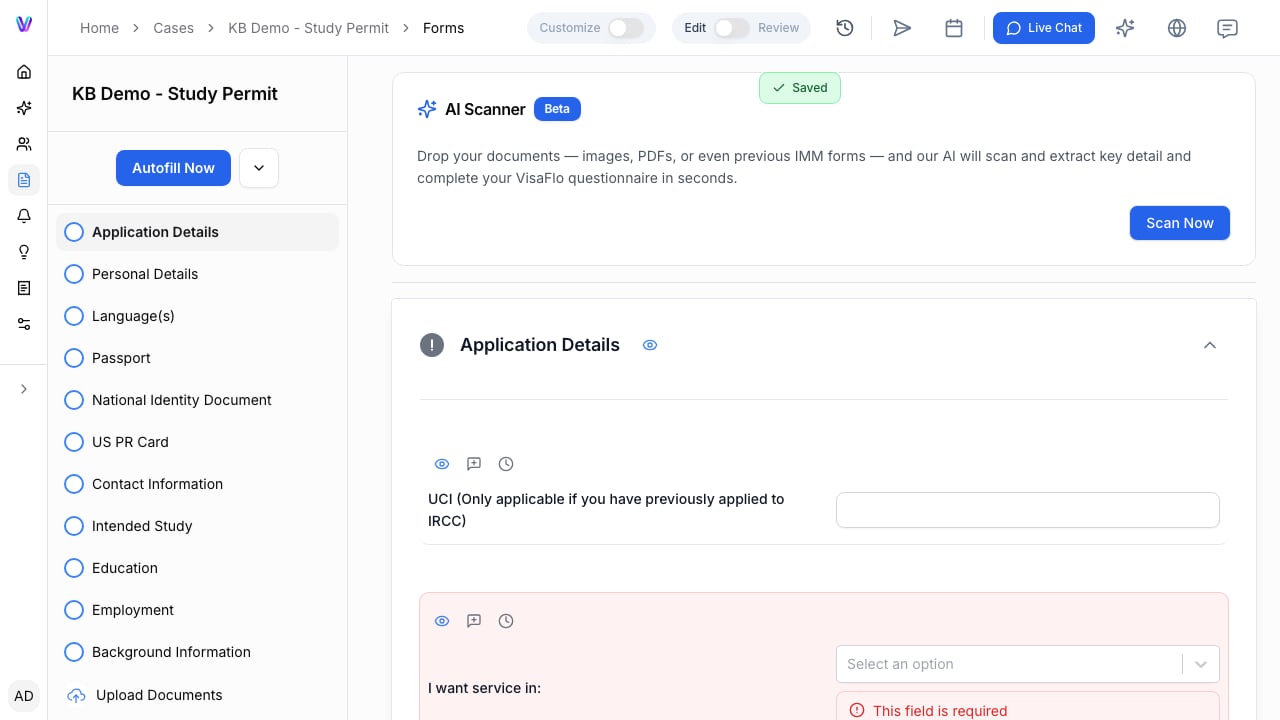The width and height of the screenshot is (1280, 720).
Task: Click the Saved status indicator
Action: [800, 88]
